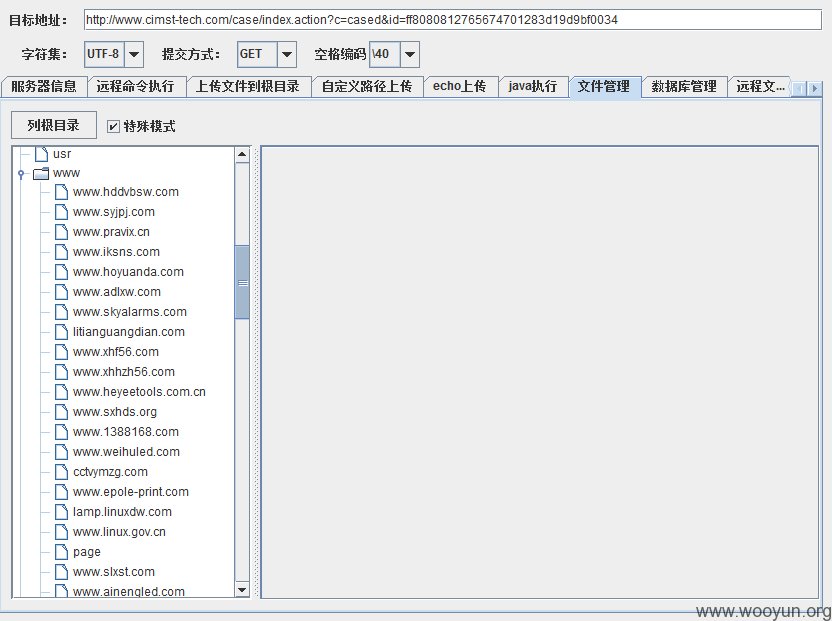Select the www.syjpj.com entry
This screenshot has height=621, width=832.
point(114,212)
